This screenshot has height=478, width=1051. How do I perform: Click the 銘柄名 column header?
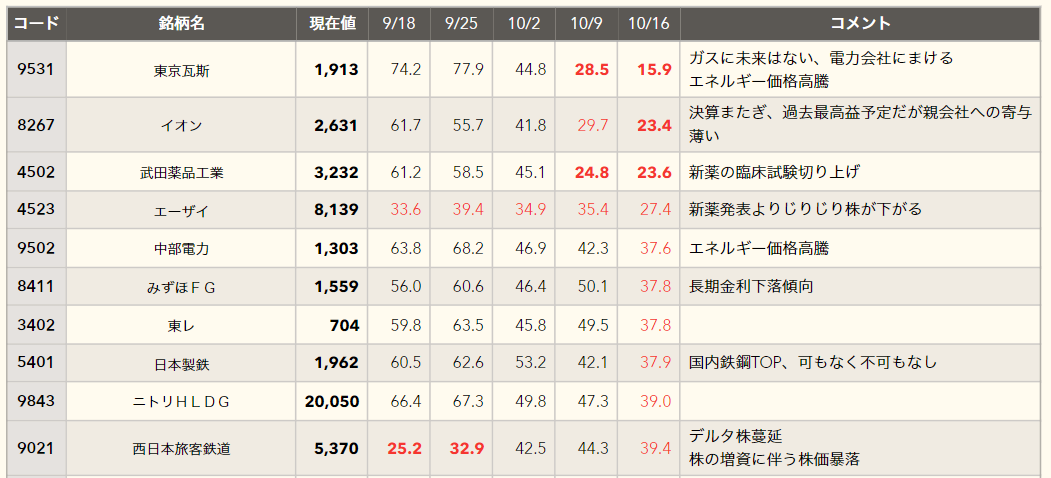[x=182, y=23]
